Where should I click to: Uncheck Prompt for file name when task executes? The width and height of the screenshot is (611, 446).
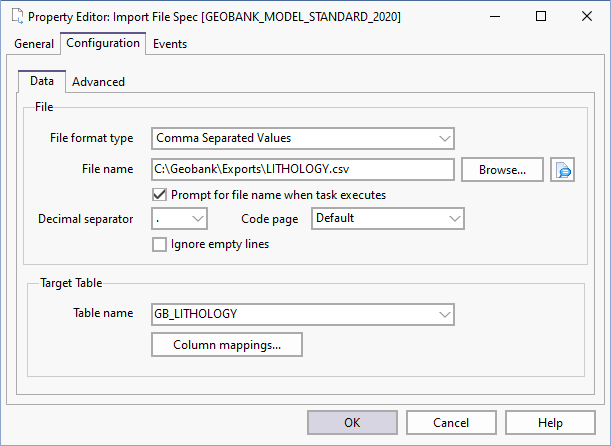tap(159, 195)
